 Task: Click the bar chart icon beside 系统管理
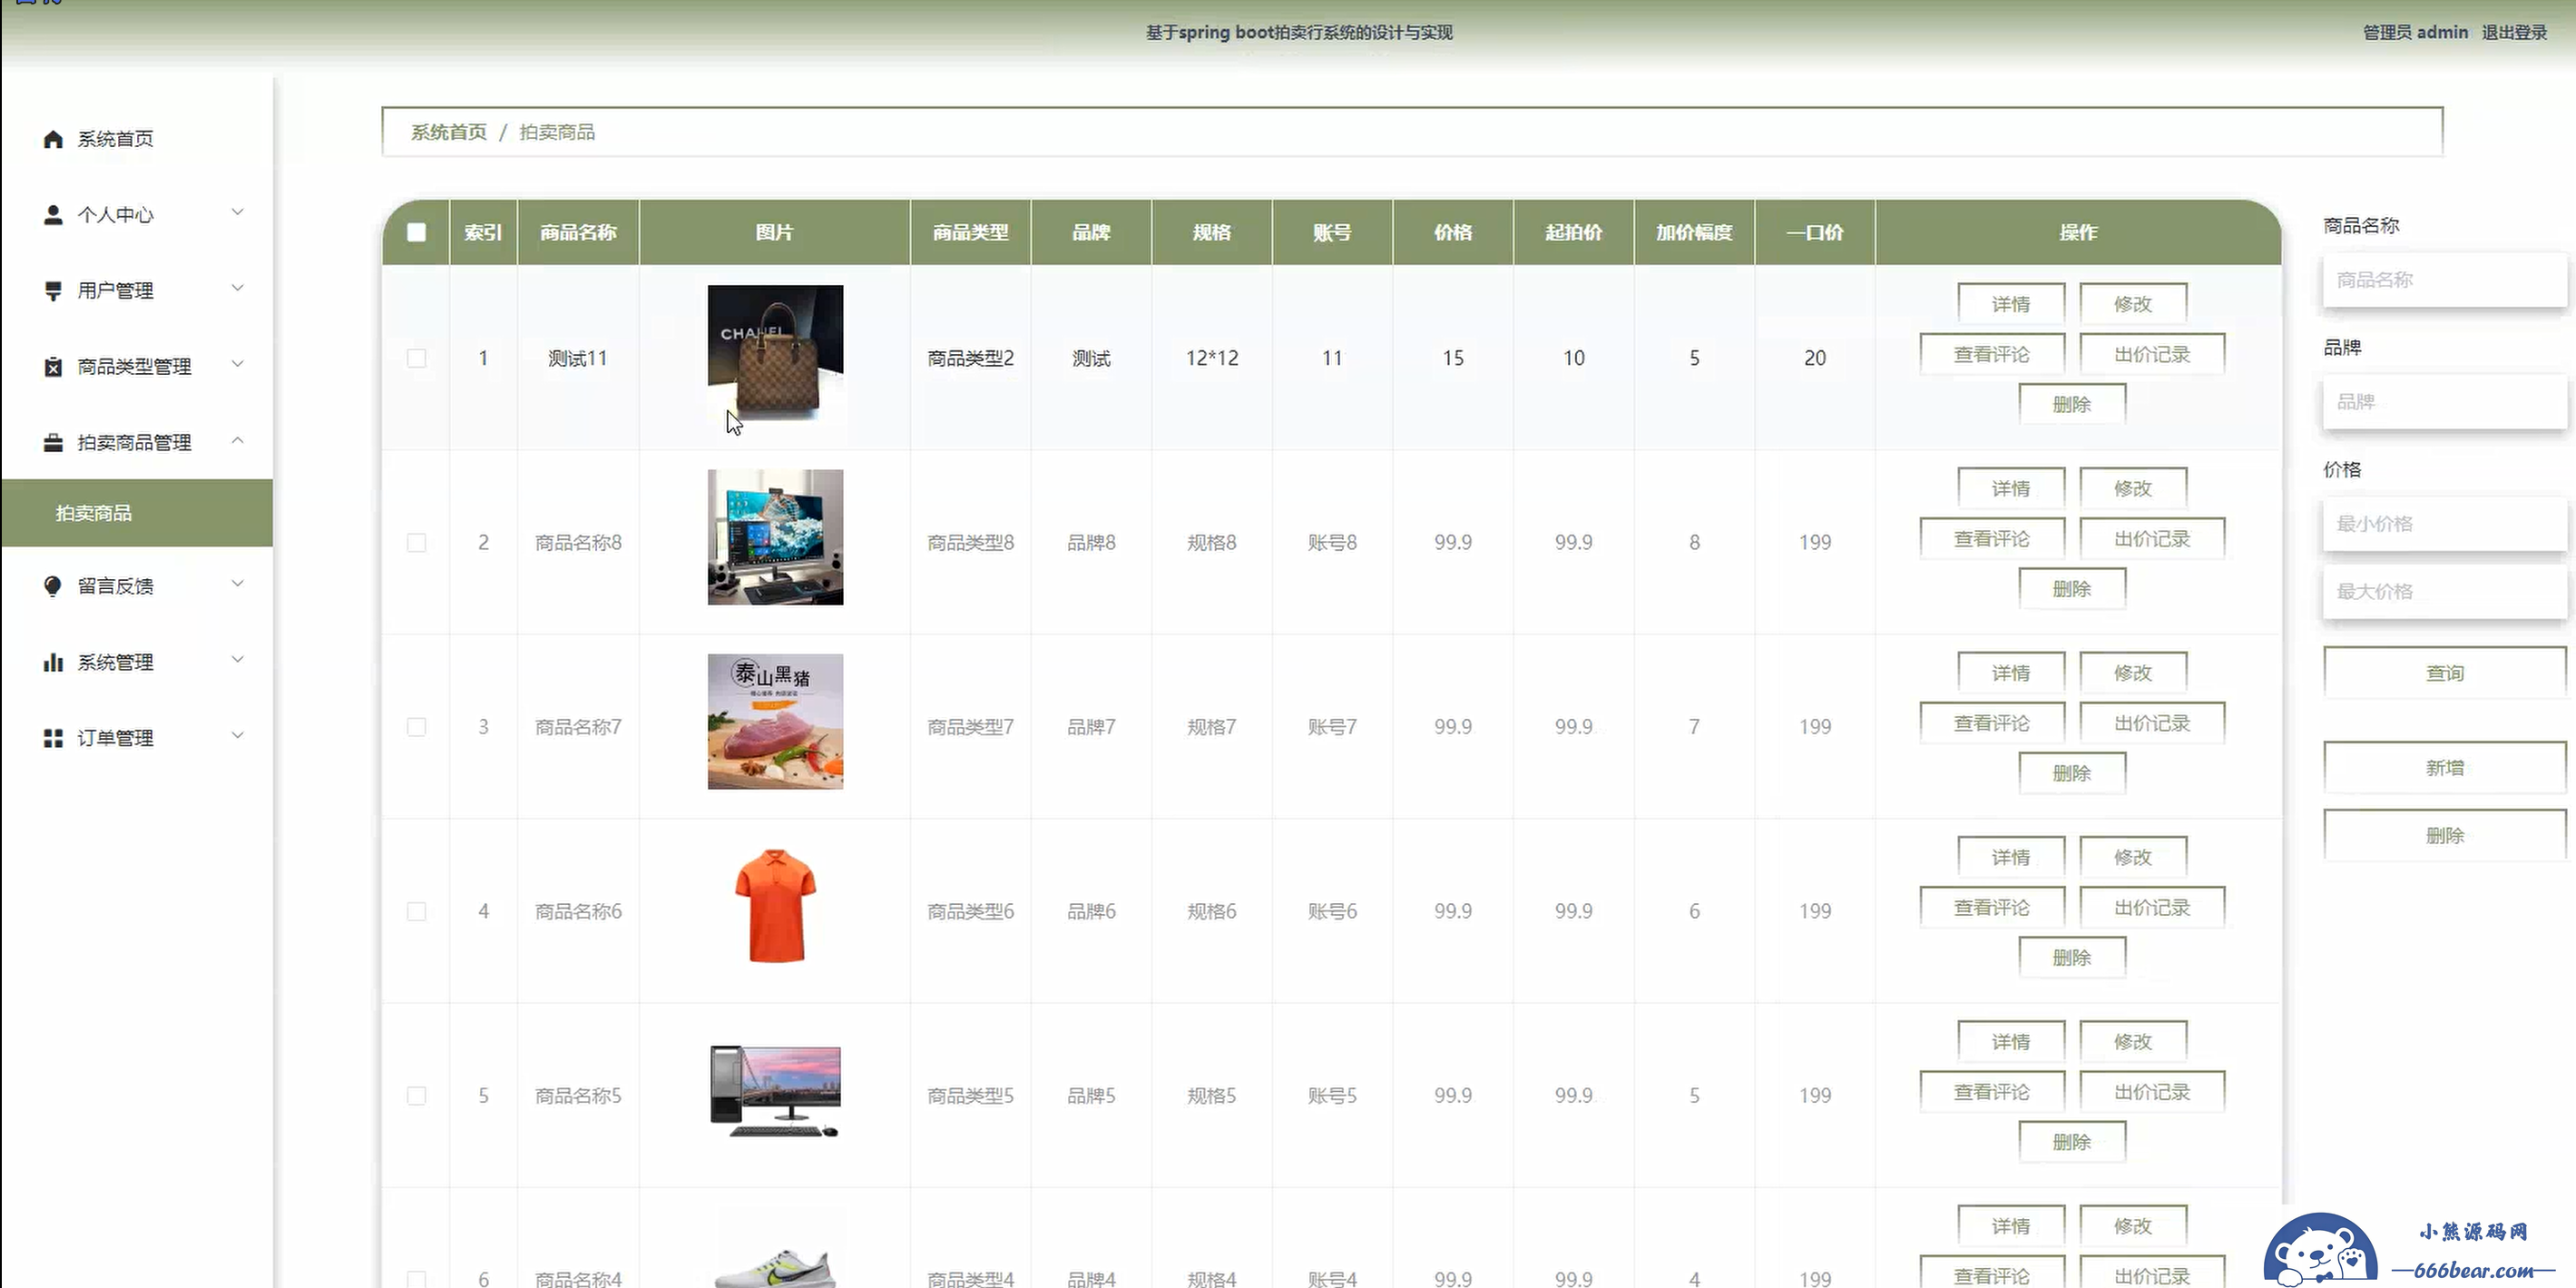click(53, 662)
